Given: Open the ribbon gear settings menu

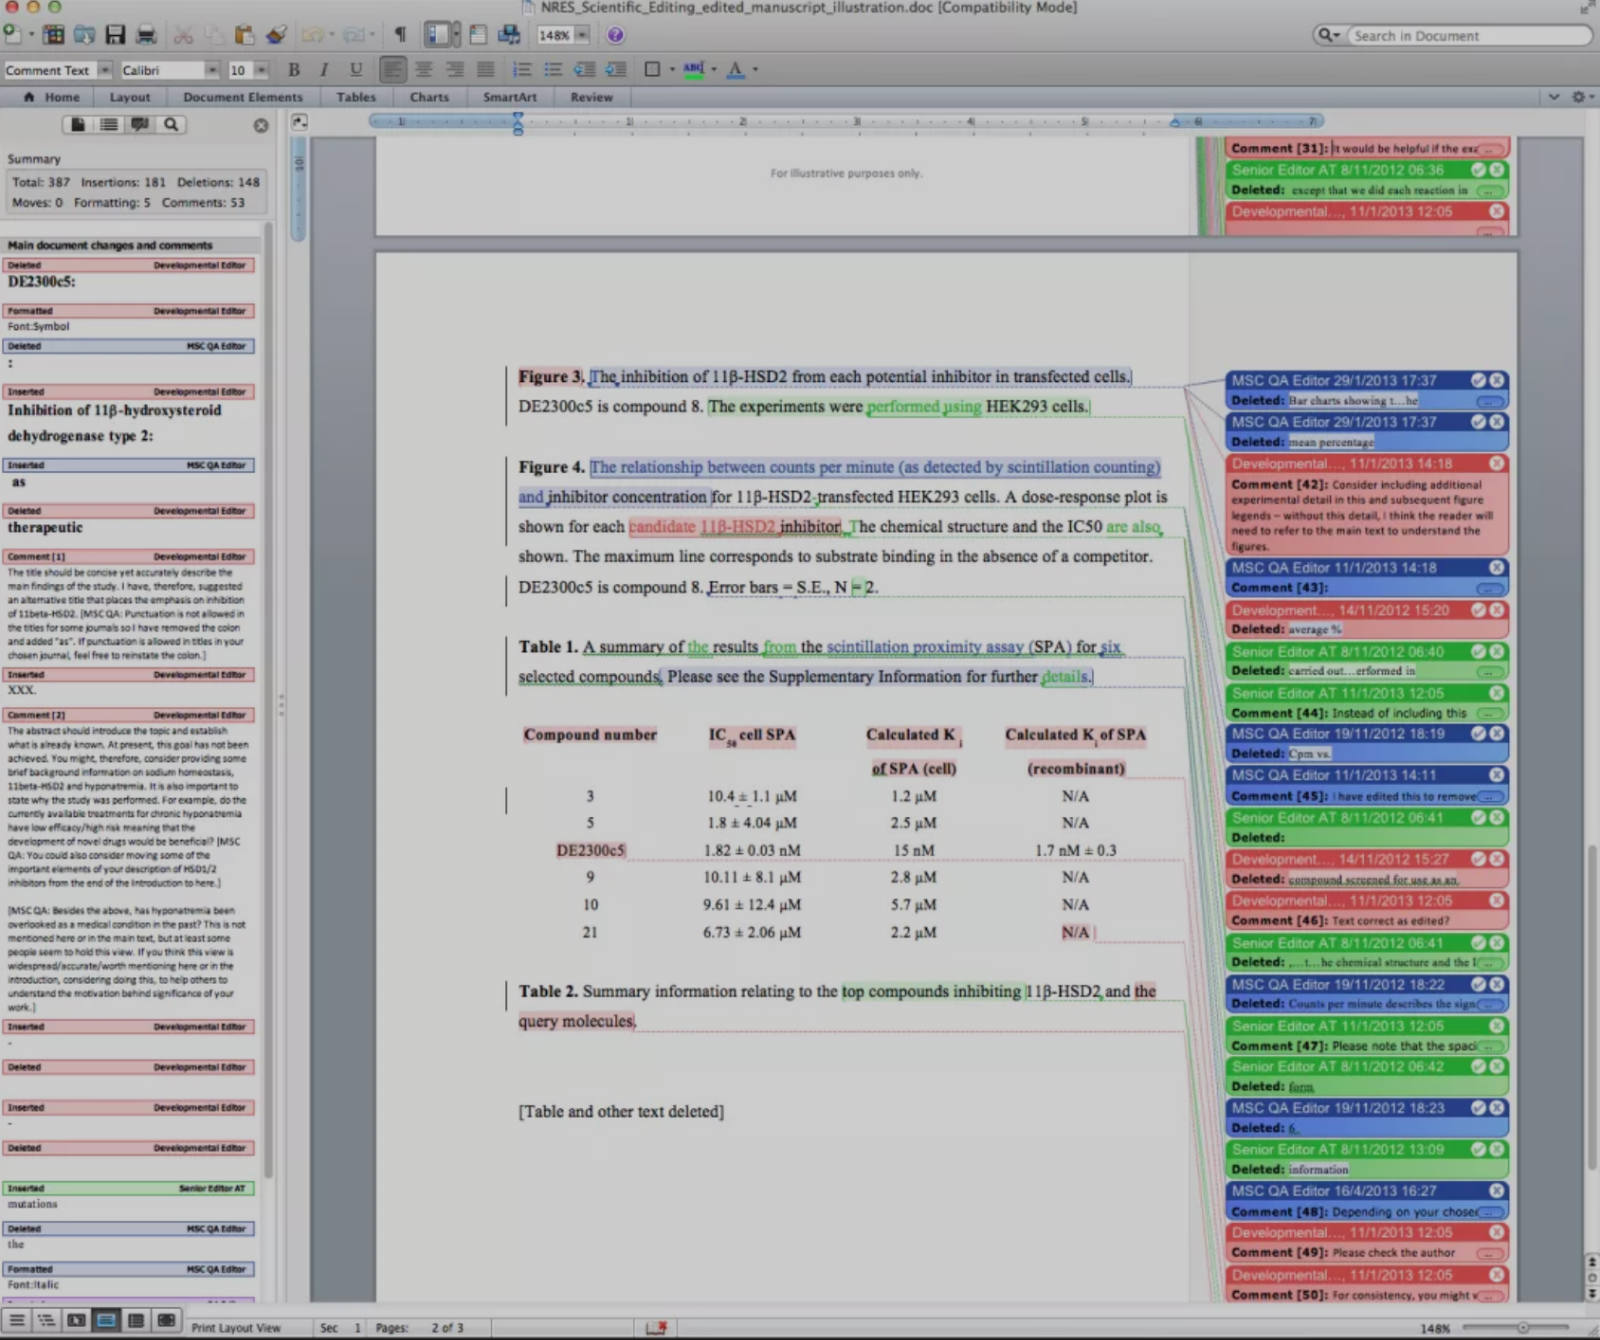Looking at the screenshot, I should (1581, 97).
